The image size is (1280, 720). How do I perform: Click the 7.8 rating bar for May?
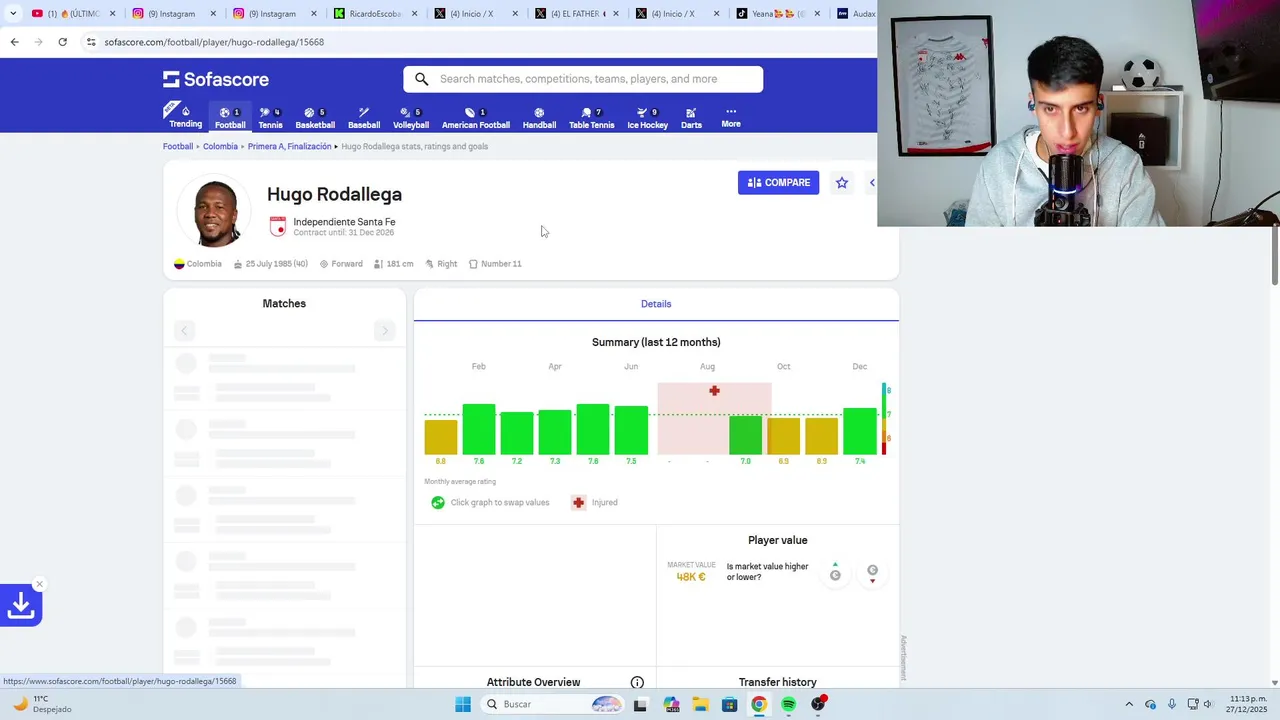593,429
